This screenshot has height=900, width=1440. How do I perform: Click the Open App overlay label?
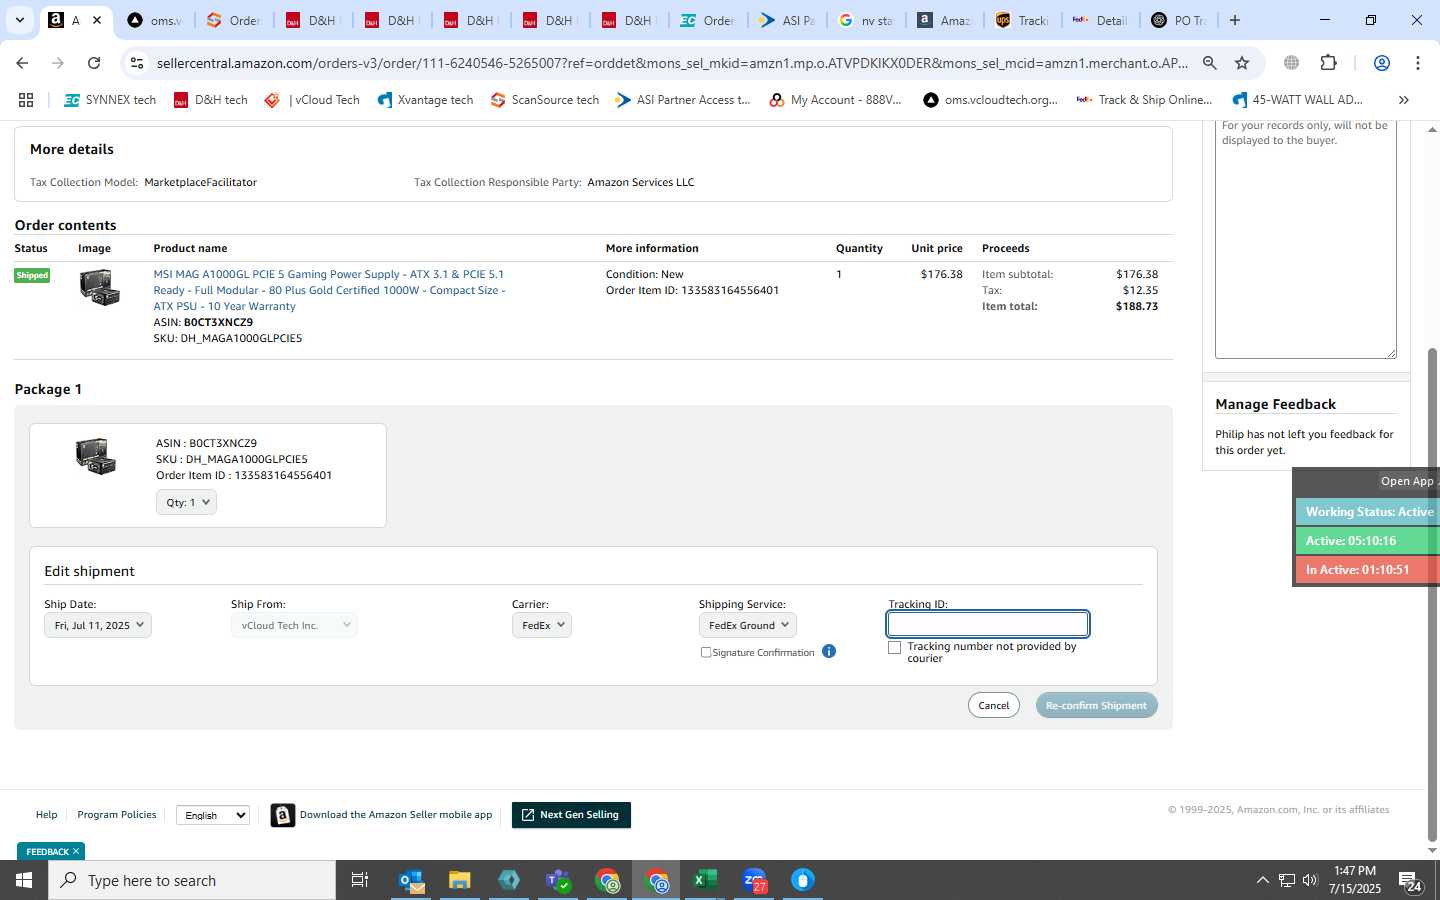[x=1407, y=481]
